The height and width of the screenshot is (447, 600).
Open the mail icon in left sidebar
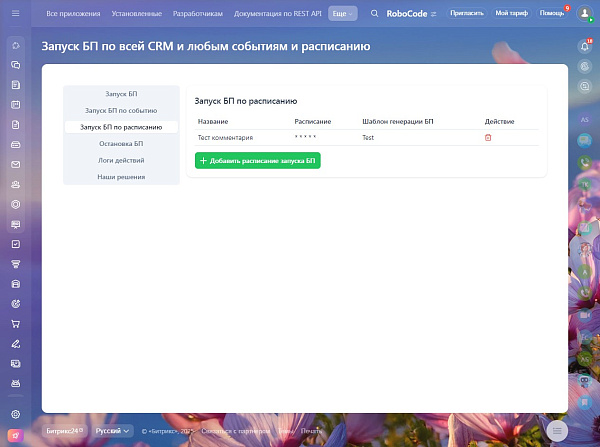(x=16, y=165)
